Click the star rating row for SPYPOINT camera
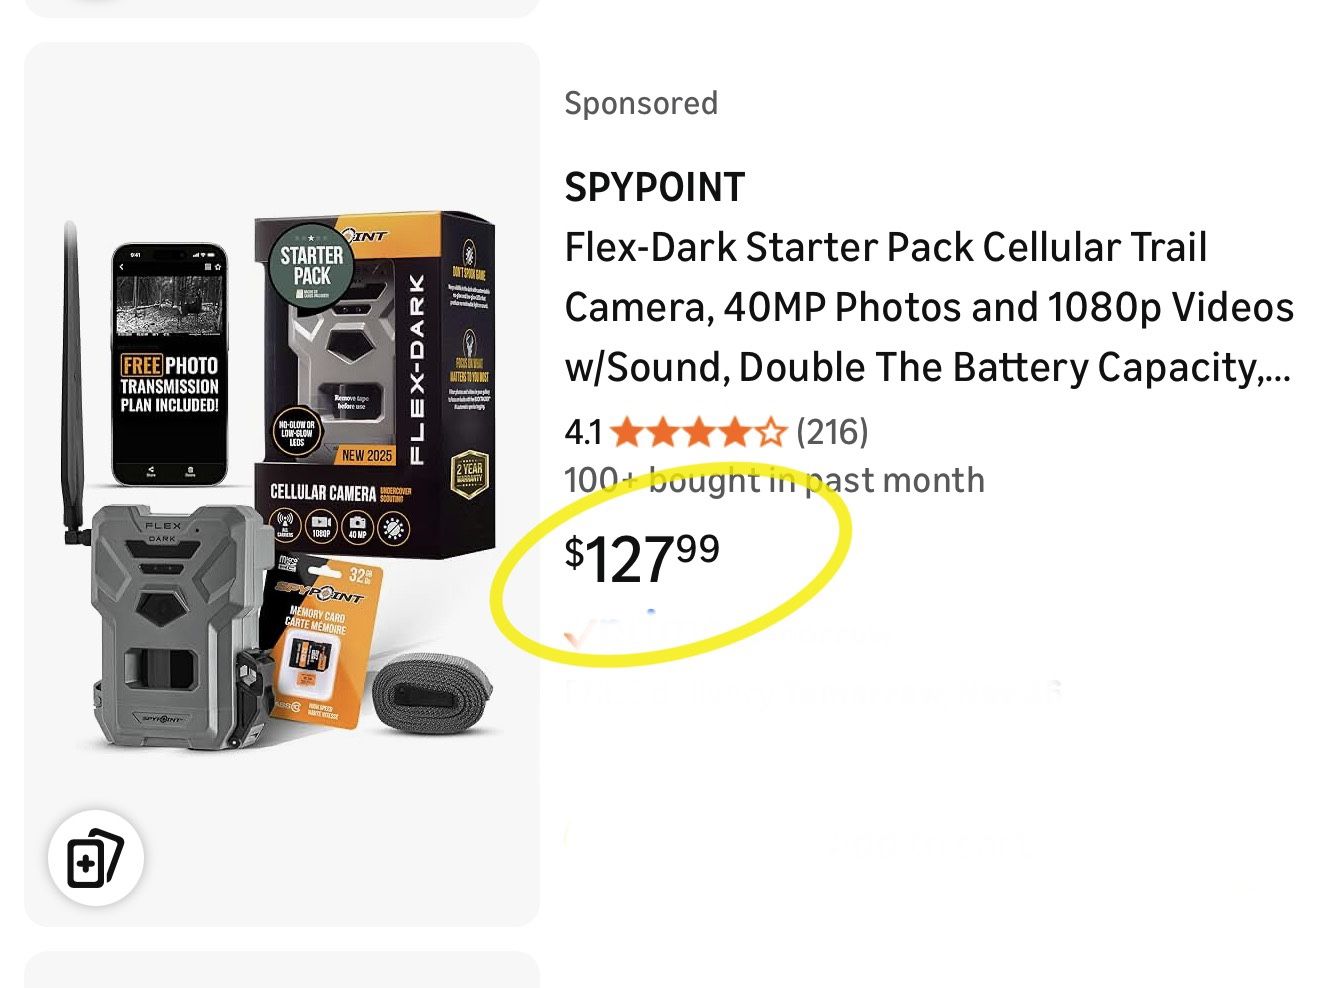Image resolution: width=1320 pixels, height=988 pixels. (x=700, y=432)
